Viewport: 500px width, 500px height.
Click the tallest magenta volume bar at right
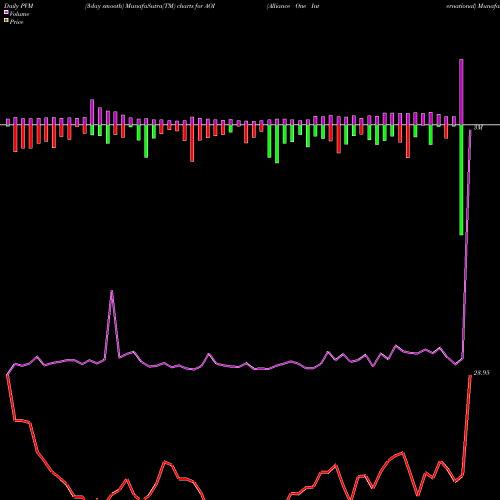461,92
